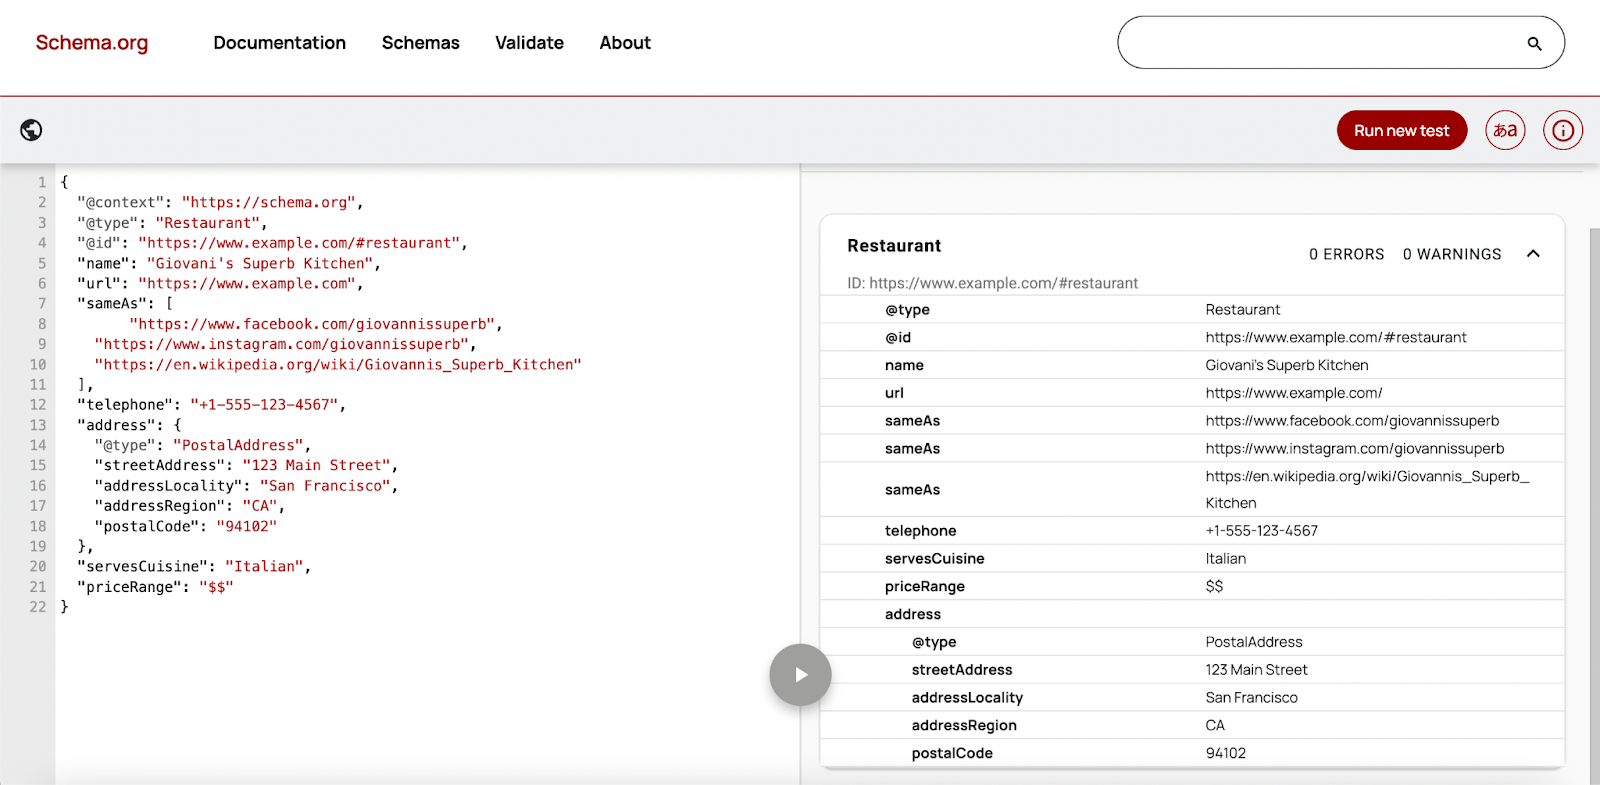The image size is (1600, 785).
Task: Open the Schemas menu item
Action: pyautogui.click(x=421, y=43)
